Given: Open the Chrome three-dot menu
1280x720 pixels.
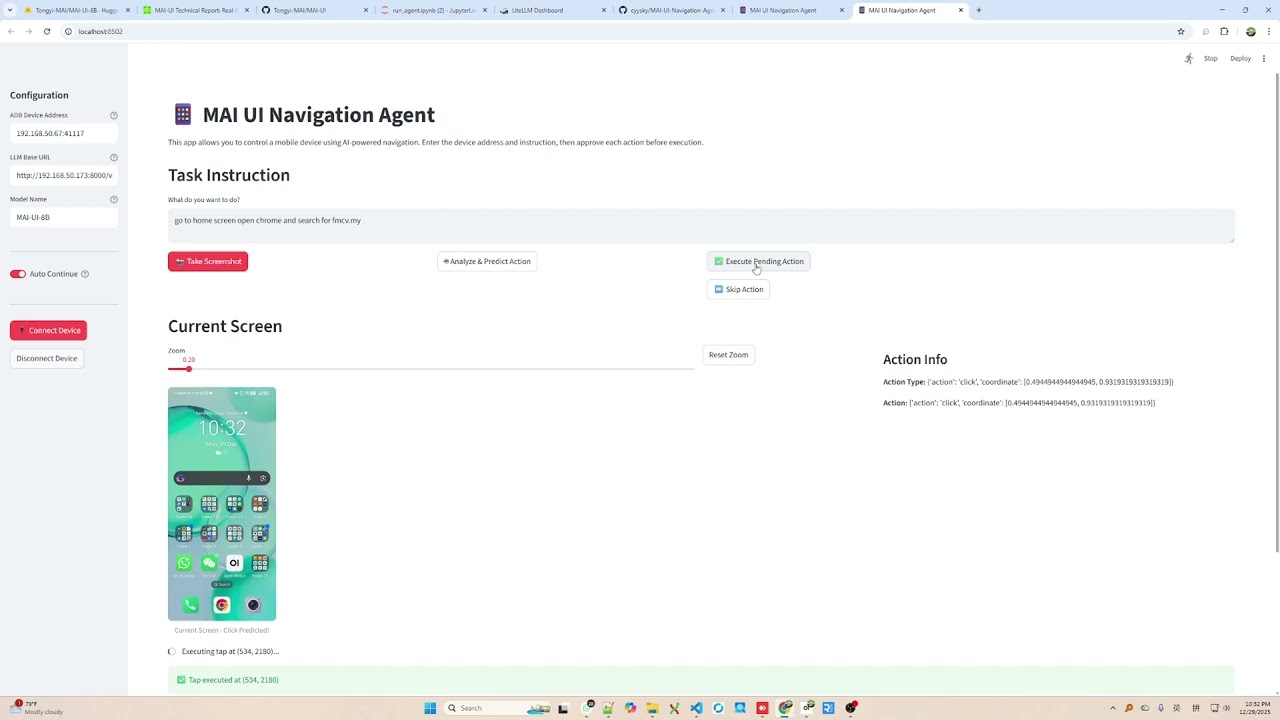Looking at the screenshot, I should pos(1268,31).
